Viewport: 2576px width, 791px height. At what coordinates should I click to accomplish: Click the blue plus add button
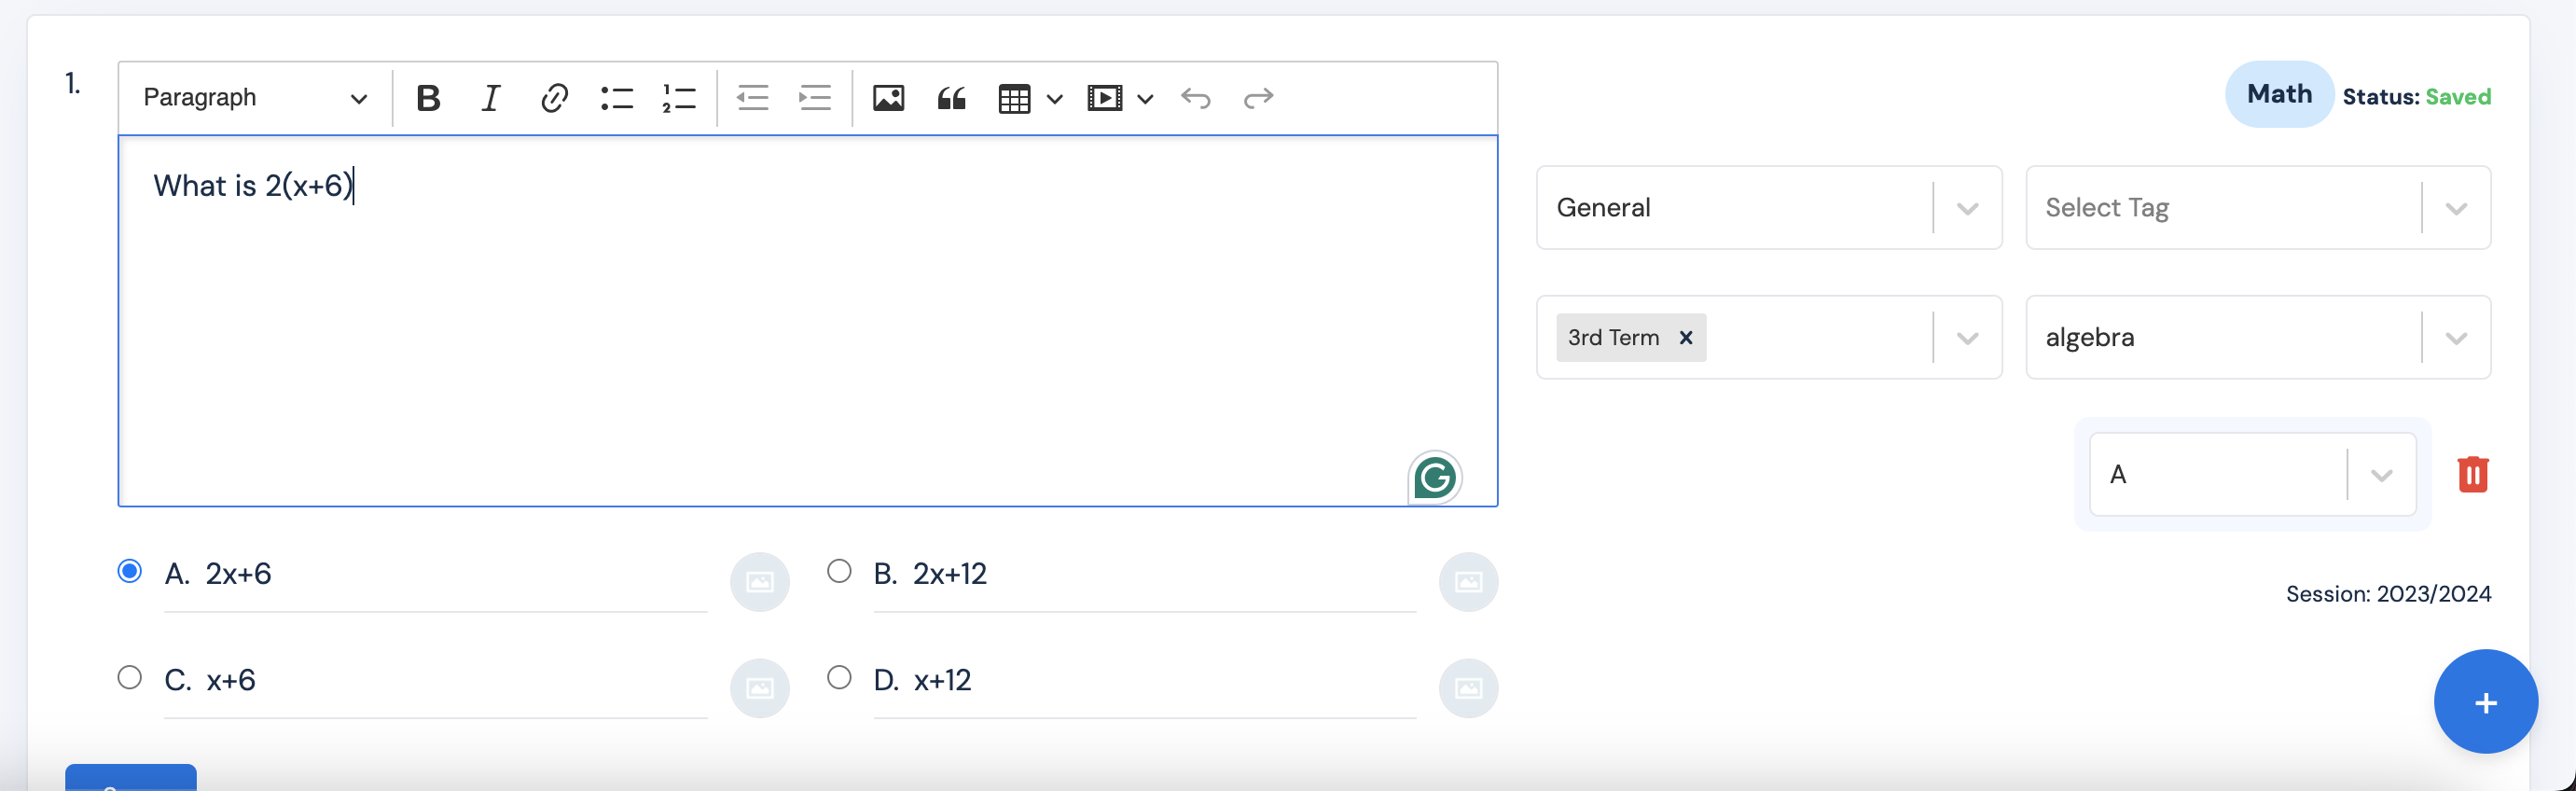pyautogui.click(x=2485, y=702)
